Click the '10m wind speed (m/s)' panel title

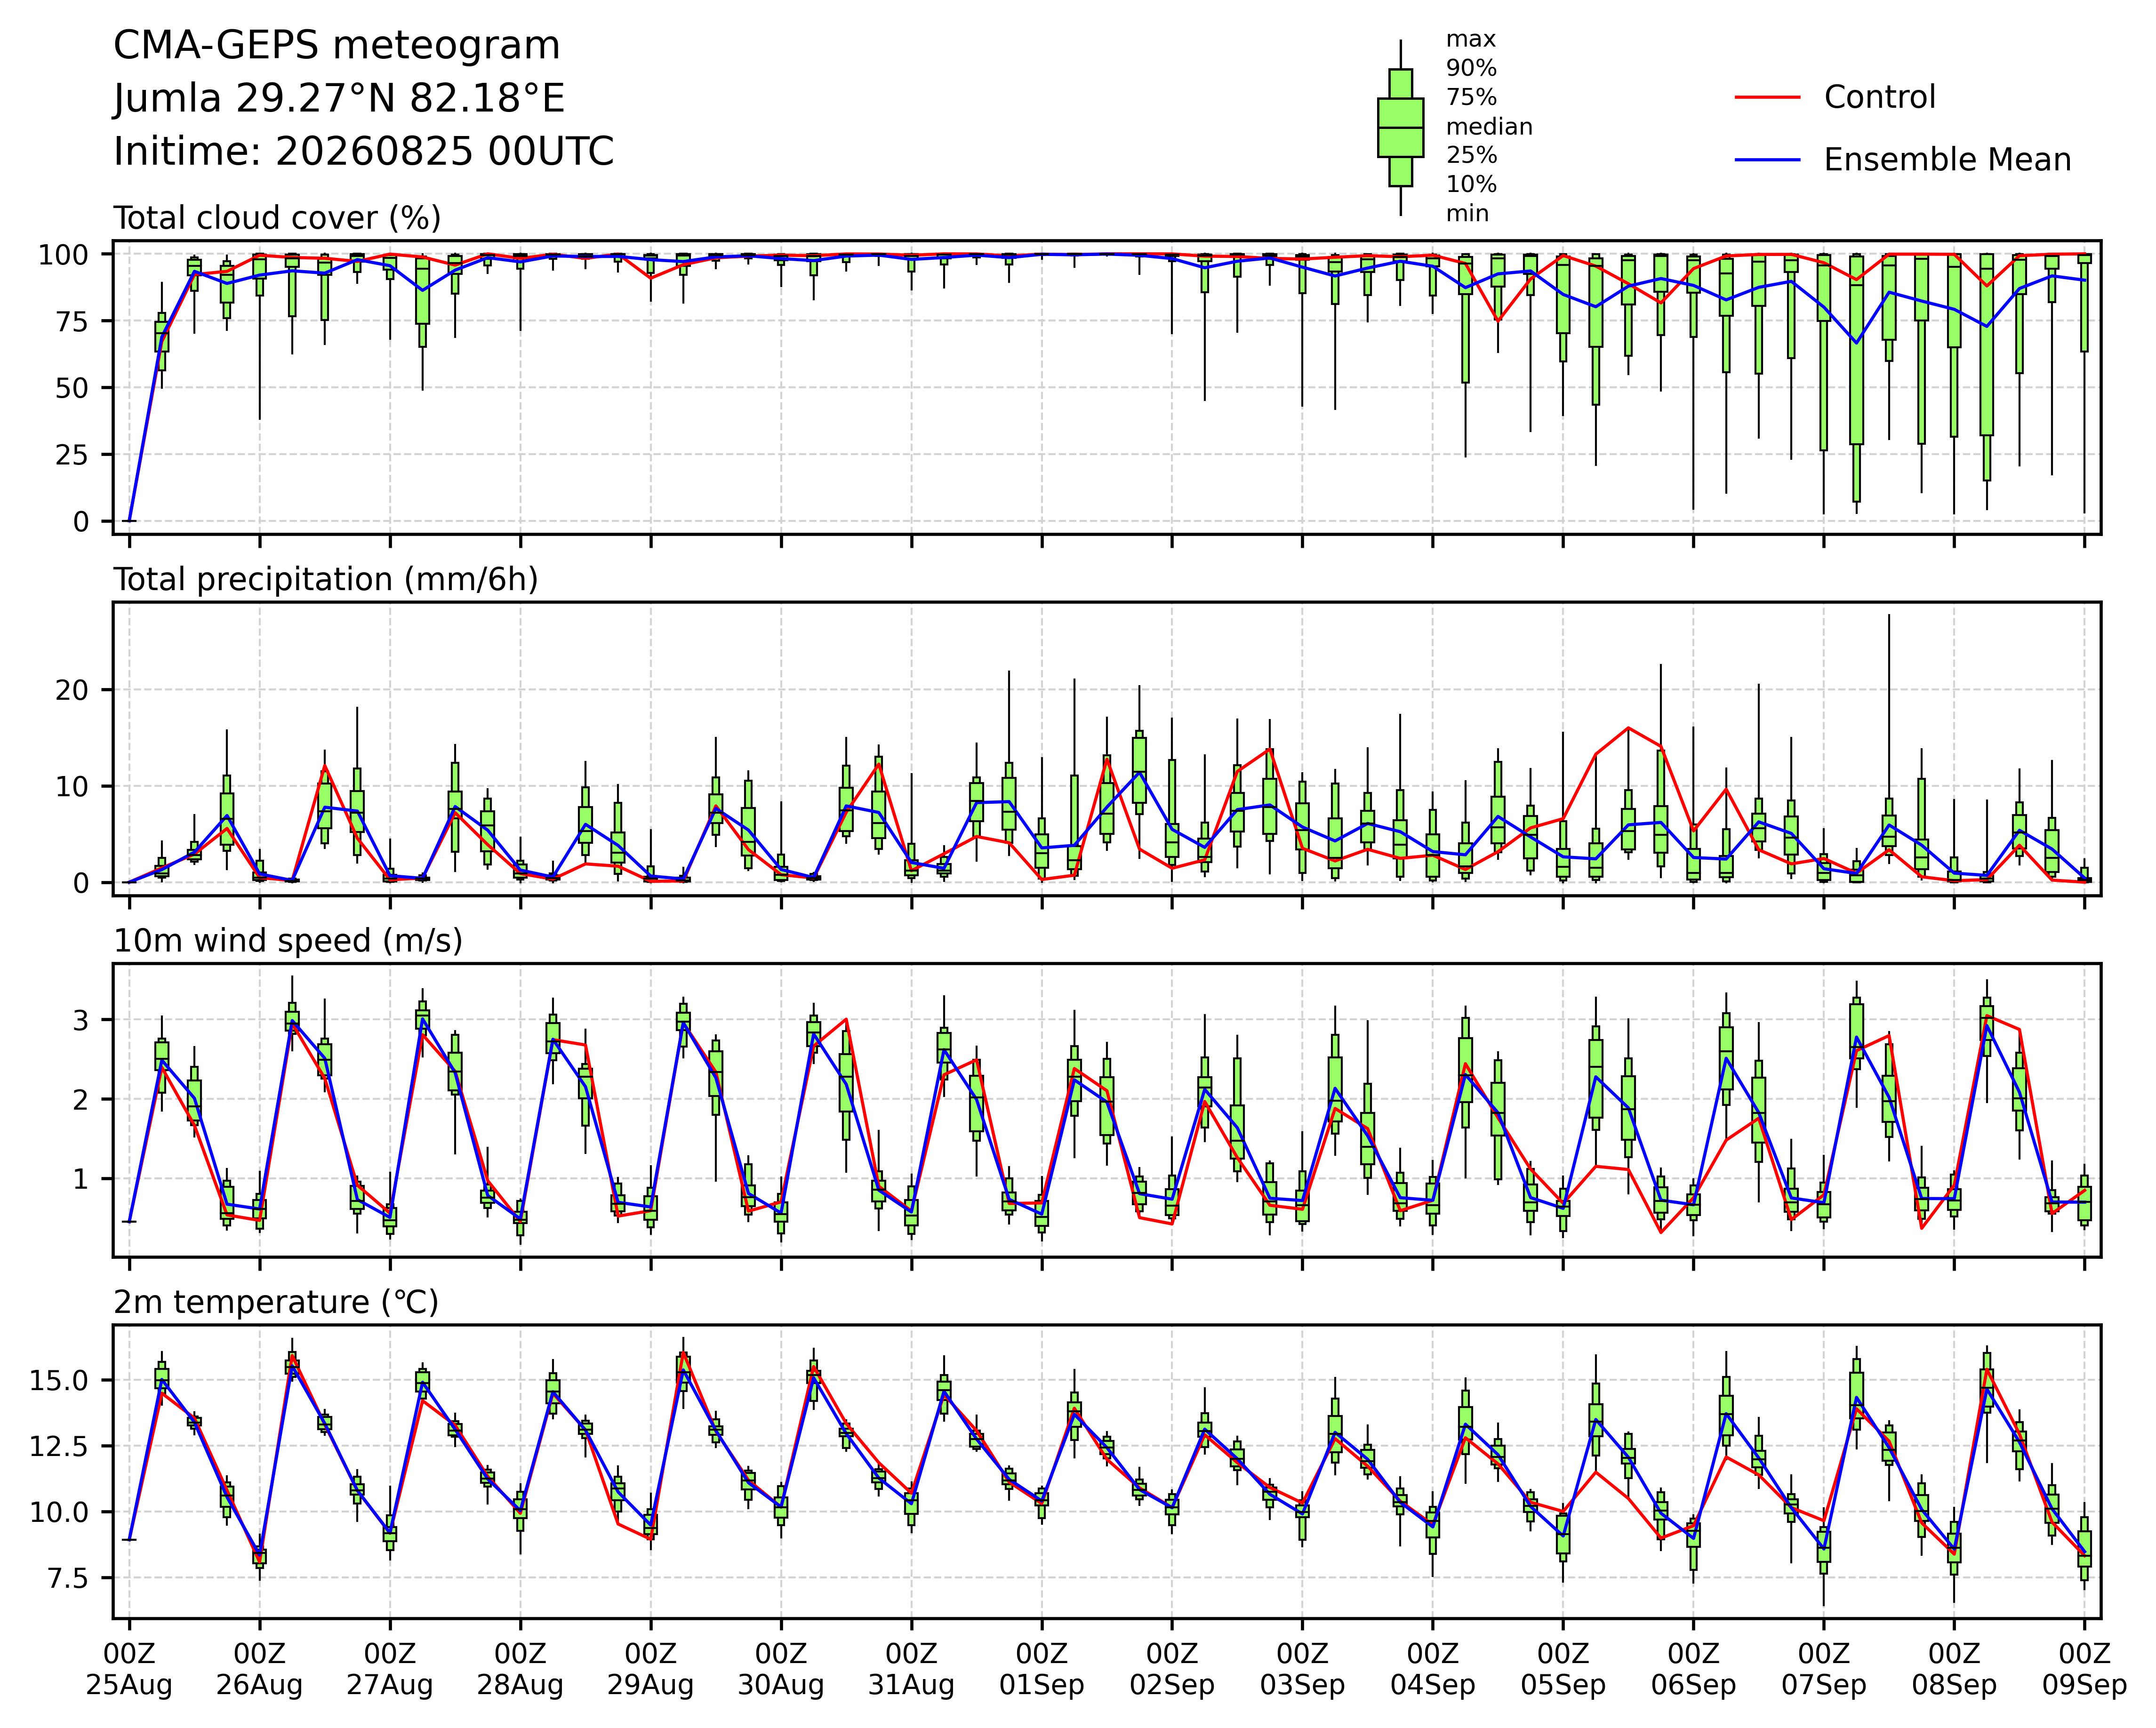(288, 941)
